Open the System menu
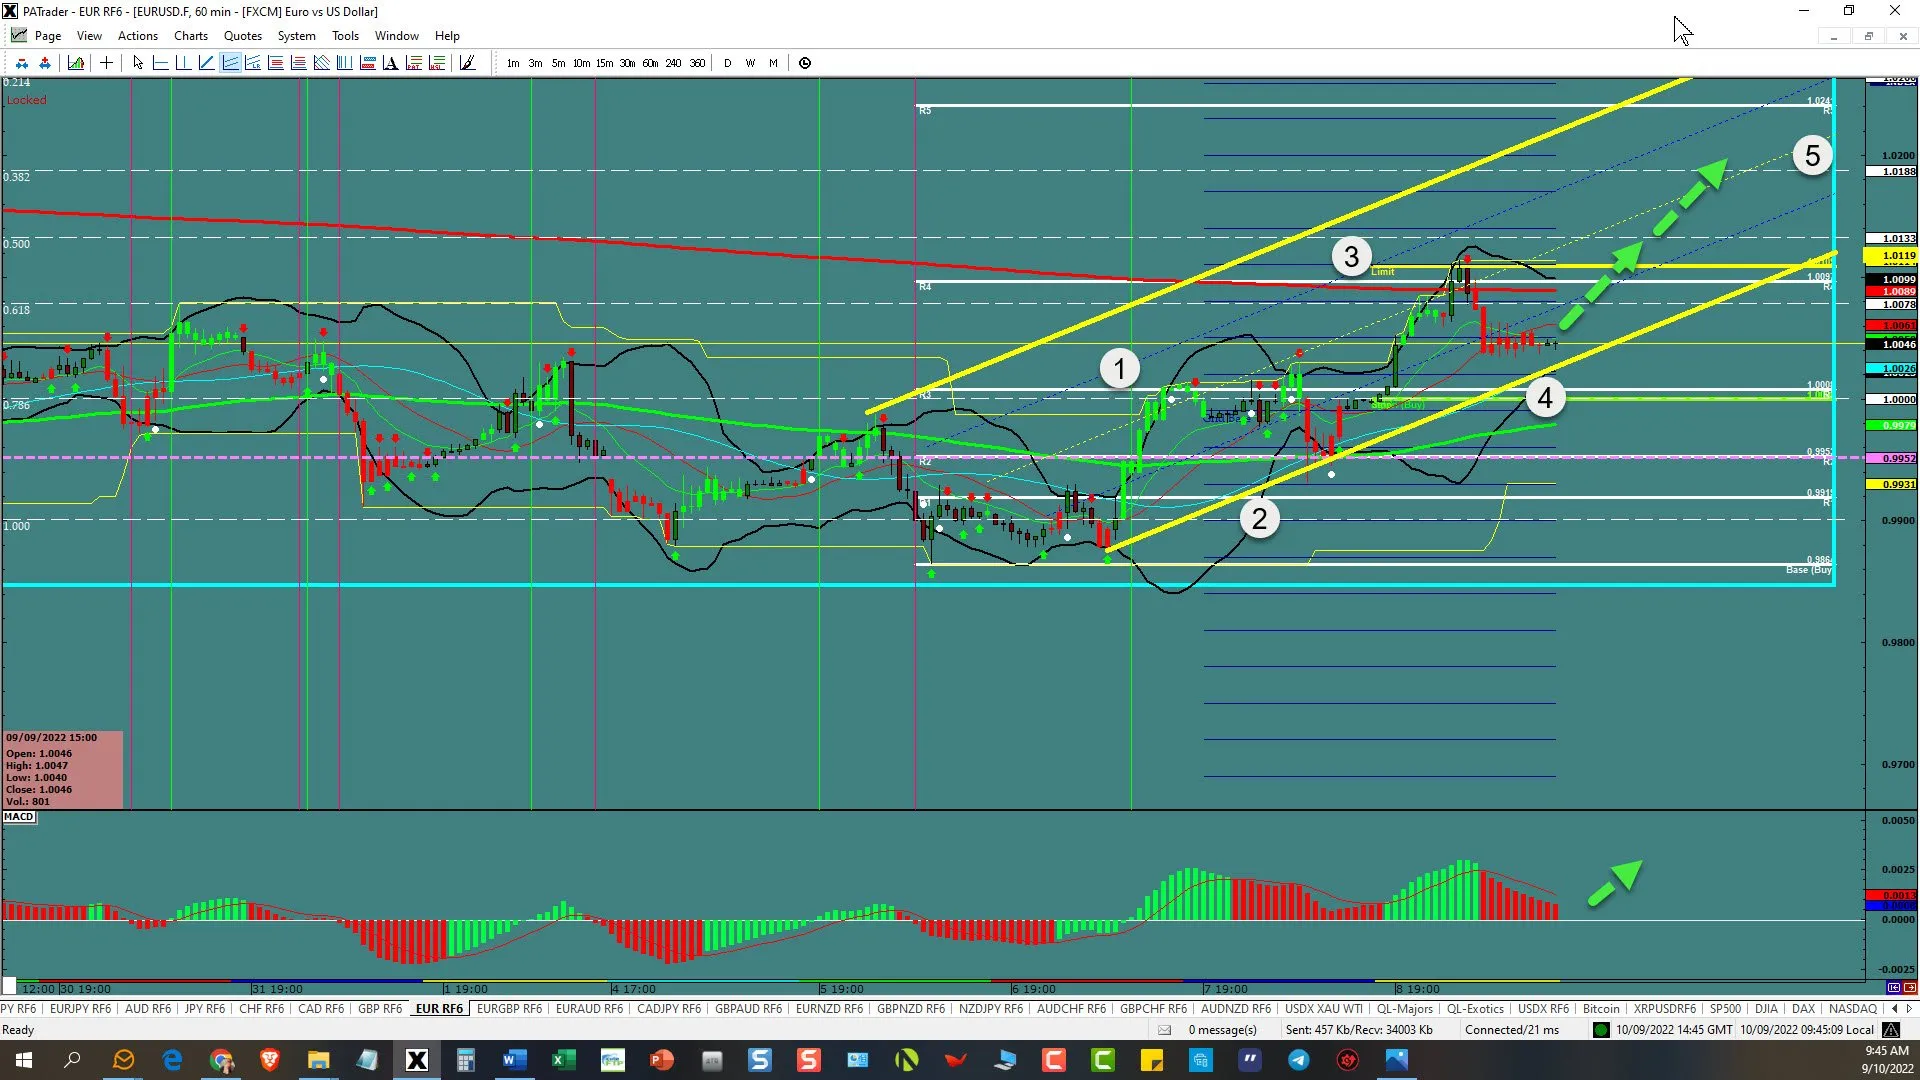This screenshot has width=1920, height=1080. (x=297, y=36)
